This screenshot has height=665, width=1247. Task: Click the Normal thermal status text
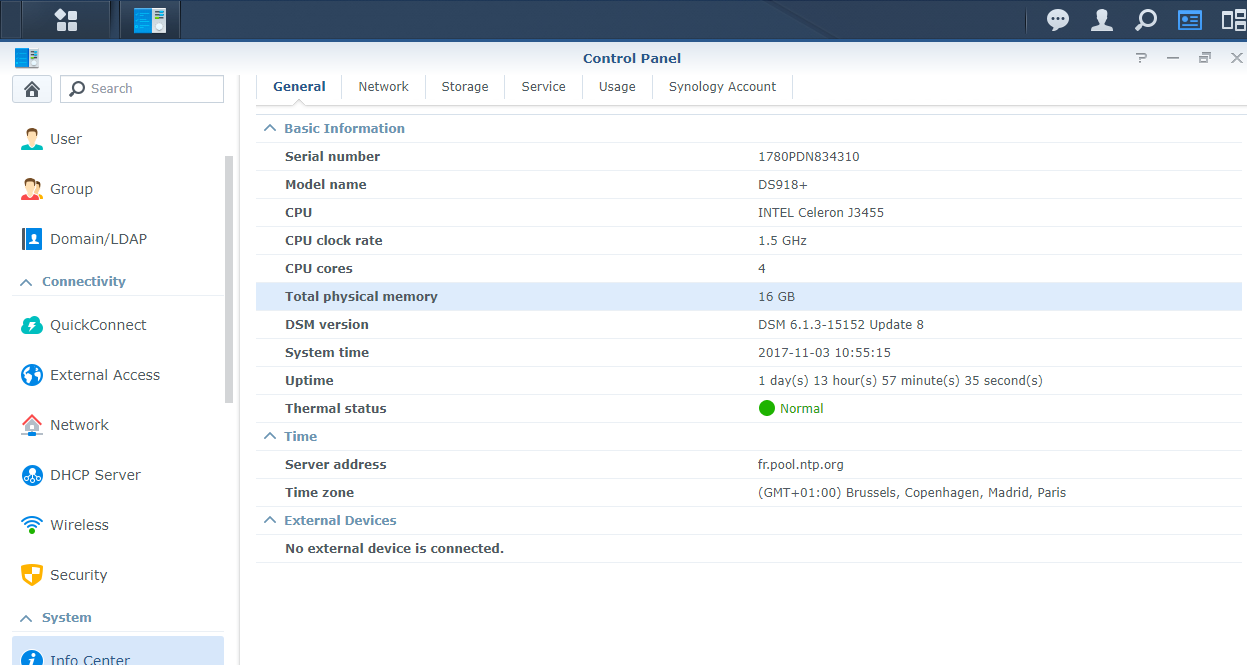coord(802,409)
